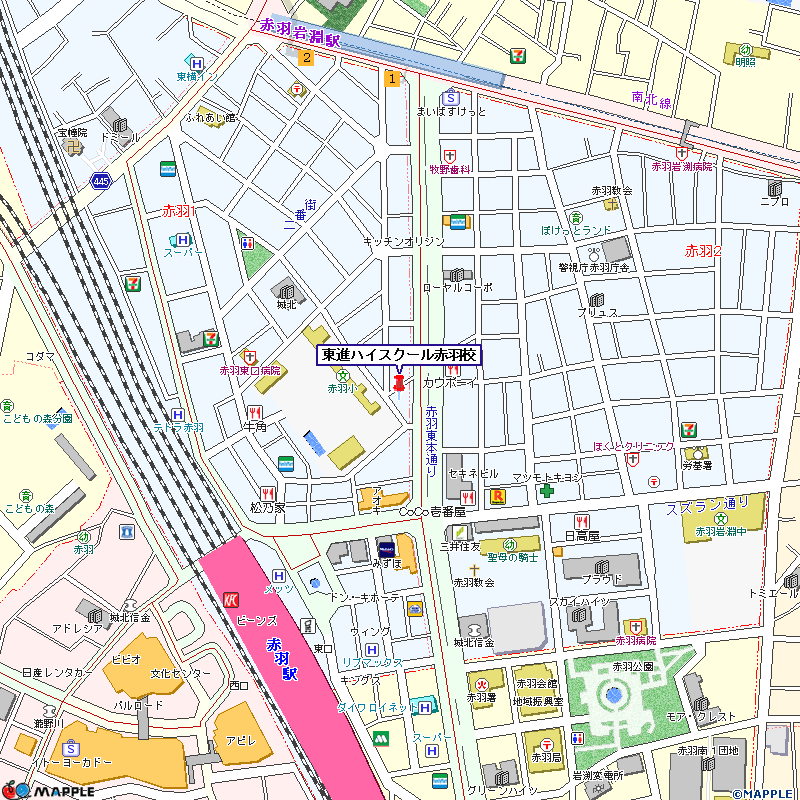Click the 赤羽病院 hospital icon

[x=635, y=627]
